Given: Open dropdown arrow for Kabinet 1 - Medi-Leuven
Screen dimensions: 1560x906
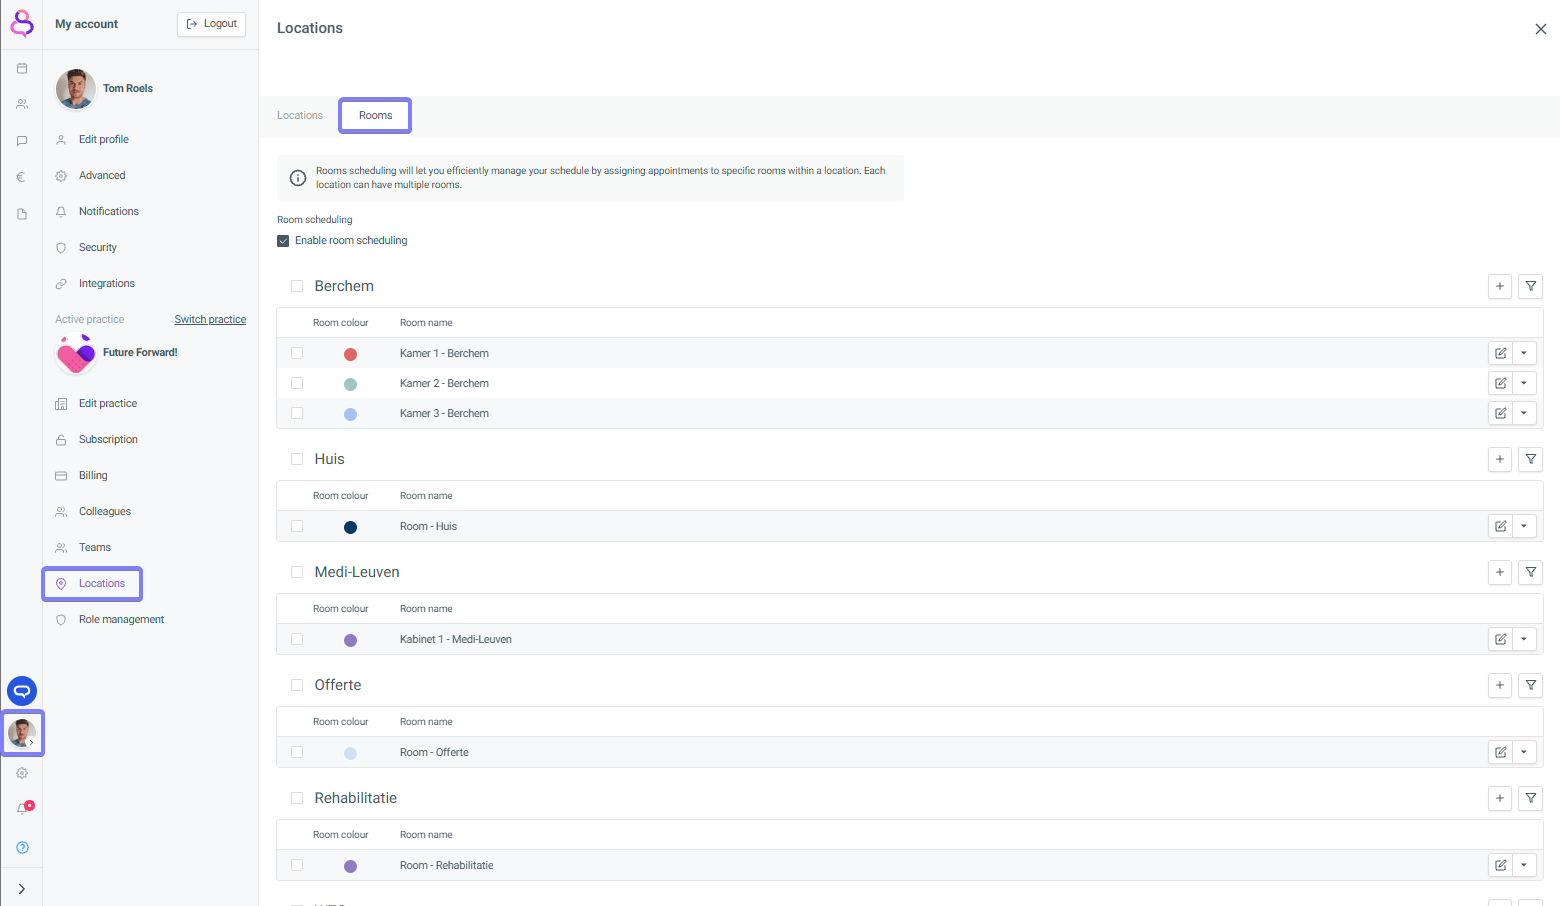Looking at the screenshot, I should pyautogui.click(x=1524, y=639).
